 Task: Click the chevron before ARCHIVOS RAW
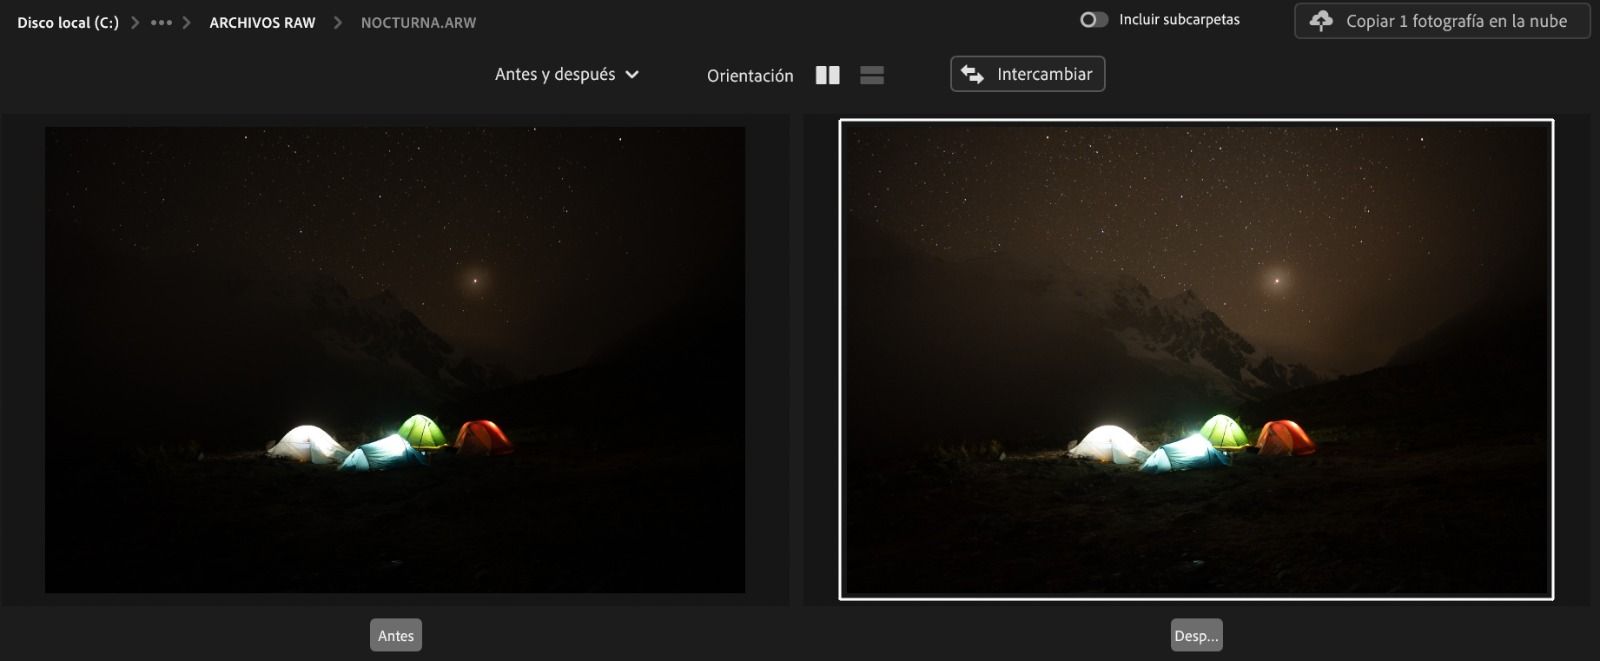[x=186, y=22]
